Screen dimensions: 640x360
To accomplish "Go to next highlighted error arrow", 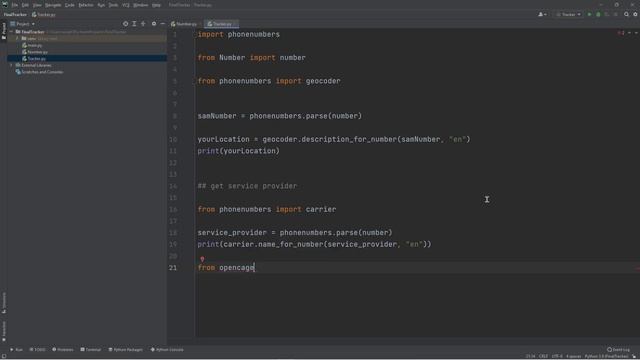I will pyautogui.click(x=636, y=33).
